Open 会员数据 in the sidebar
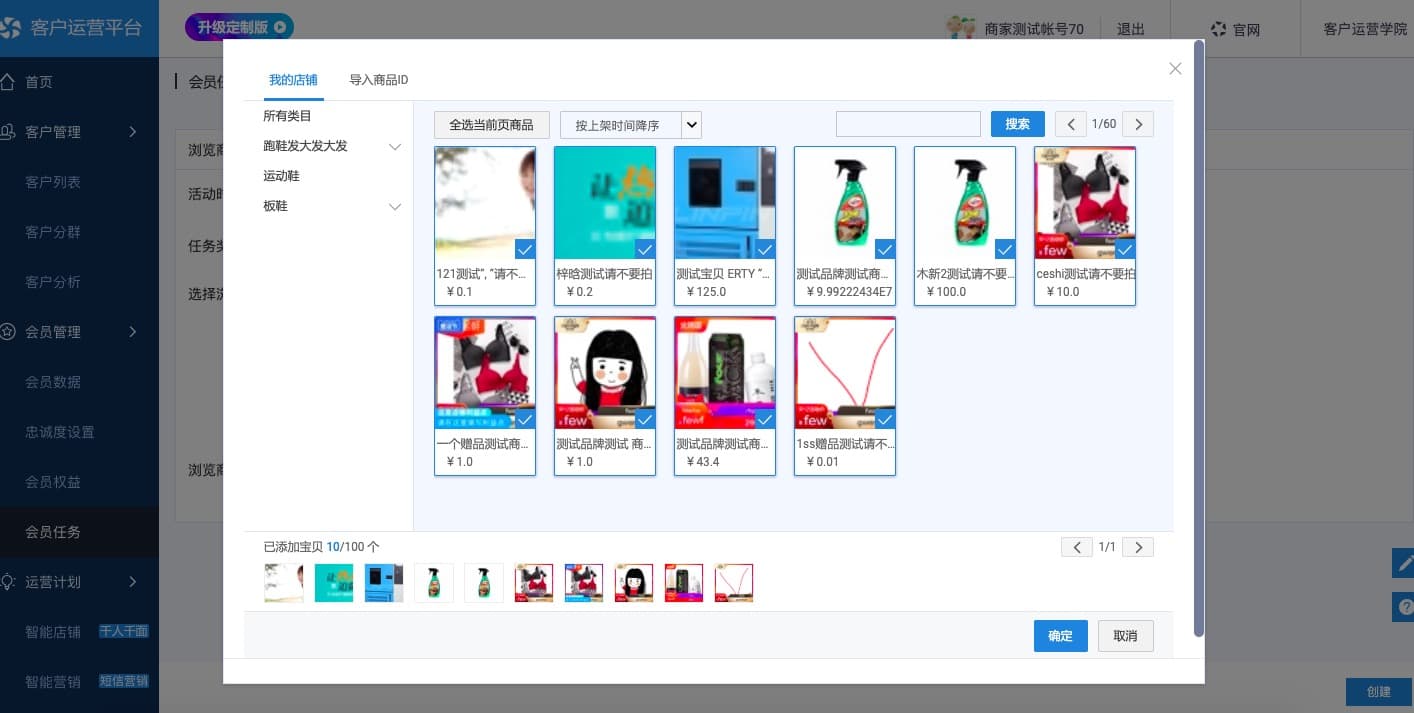1414x713 pixels. tap(53, 382)
